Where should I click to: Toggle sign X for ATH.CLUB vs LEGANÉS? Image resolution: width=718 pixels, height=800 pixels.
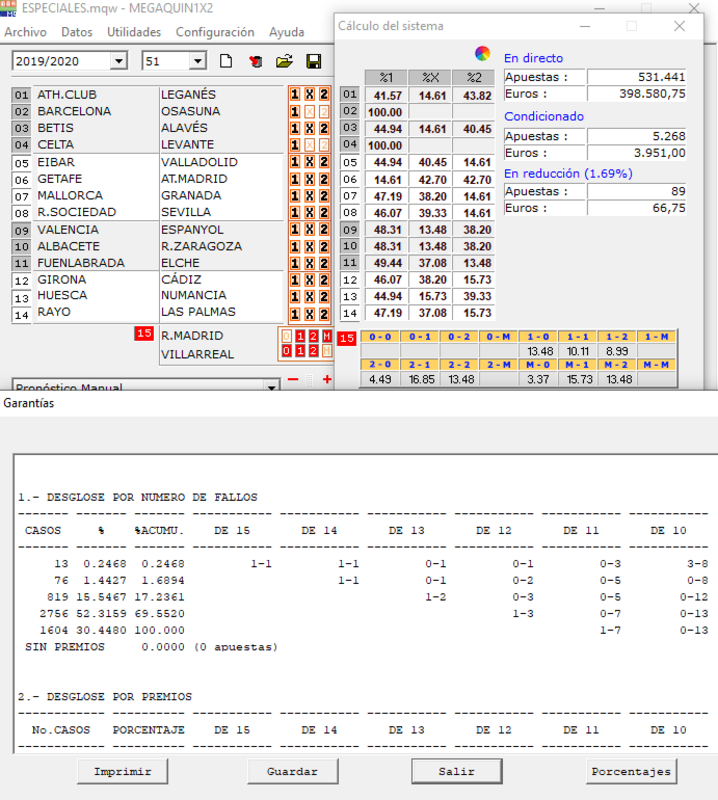coord(309,94)
